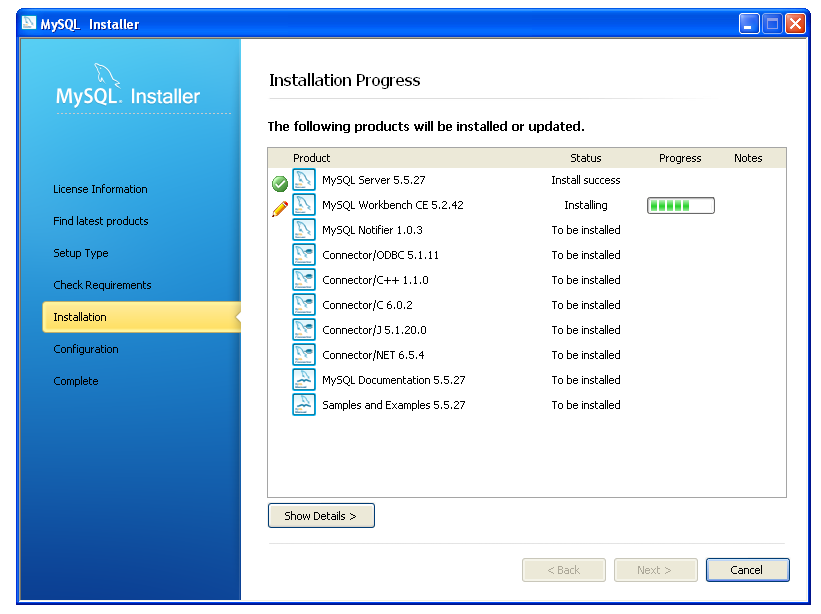Viewport: 821px width, 614px height.
Task: Click the Product column header
Action: 312,158
